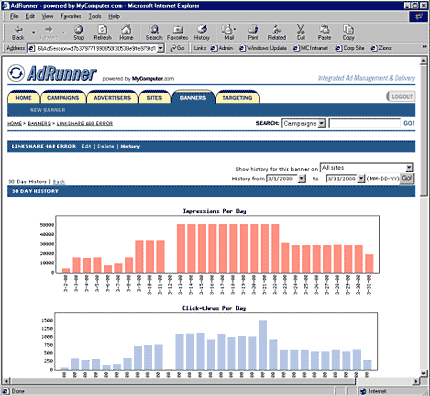
Task: Open the Corp Site link in Links bar
Action: pos(350,48)
